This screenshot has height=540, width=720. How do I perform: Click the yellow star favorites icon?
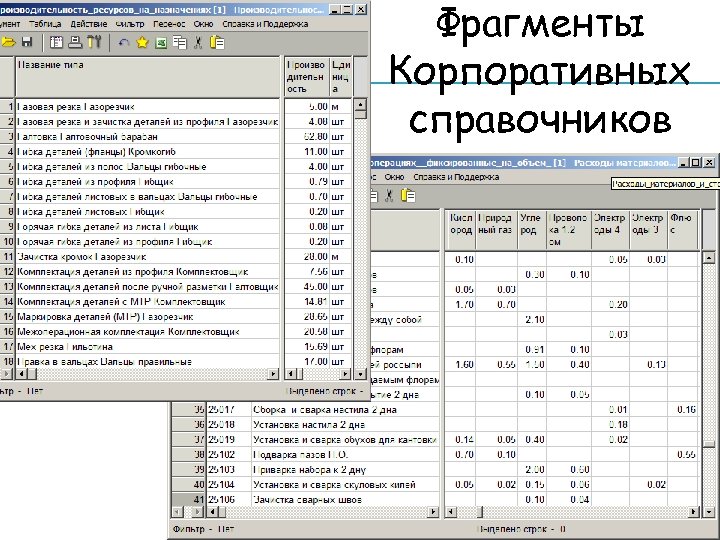pos(142,43)
